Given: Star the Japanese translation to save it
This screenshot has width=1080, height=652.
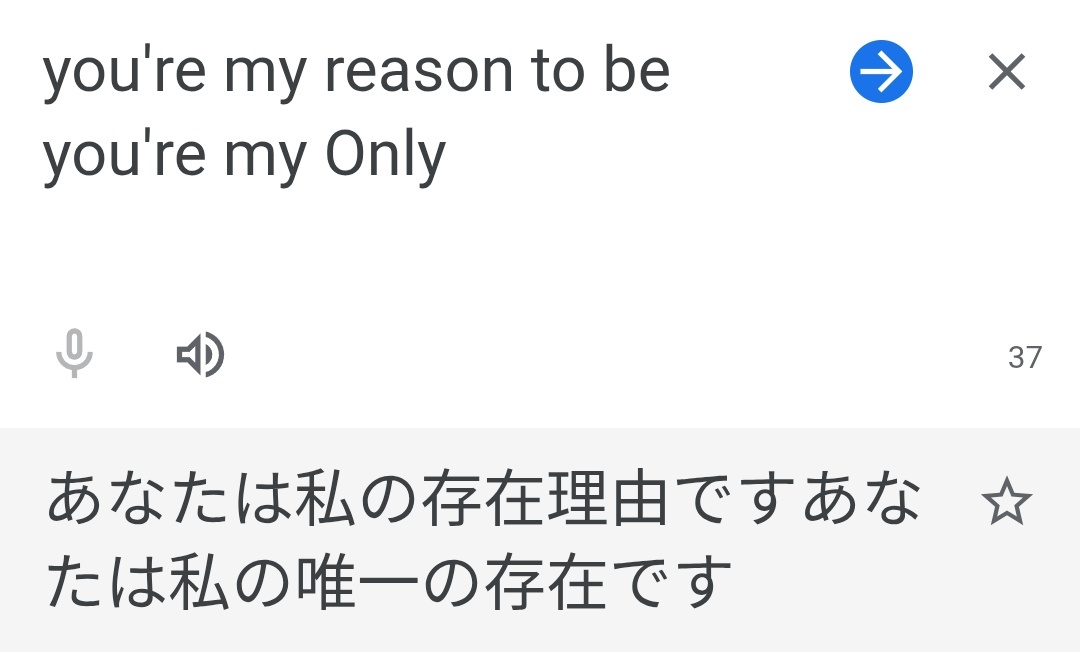Looking at the screenshot, I should click(x=1006, y=503).
